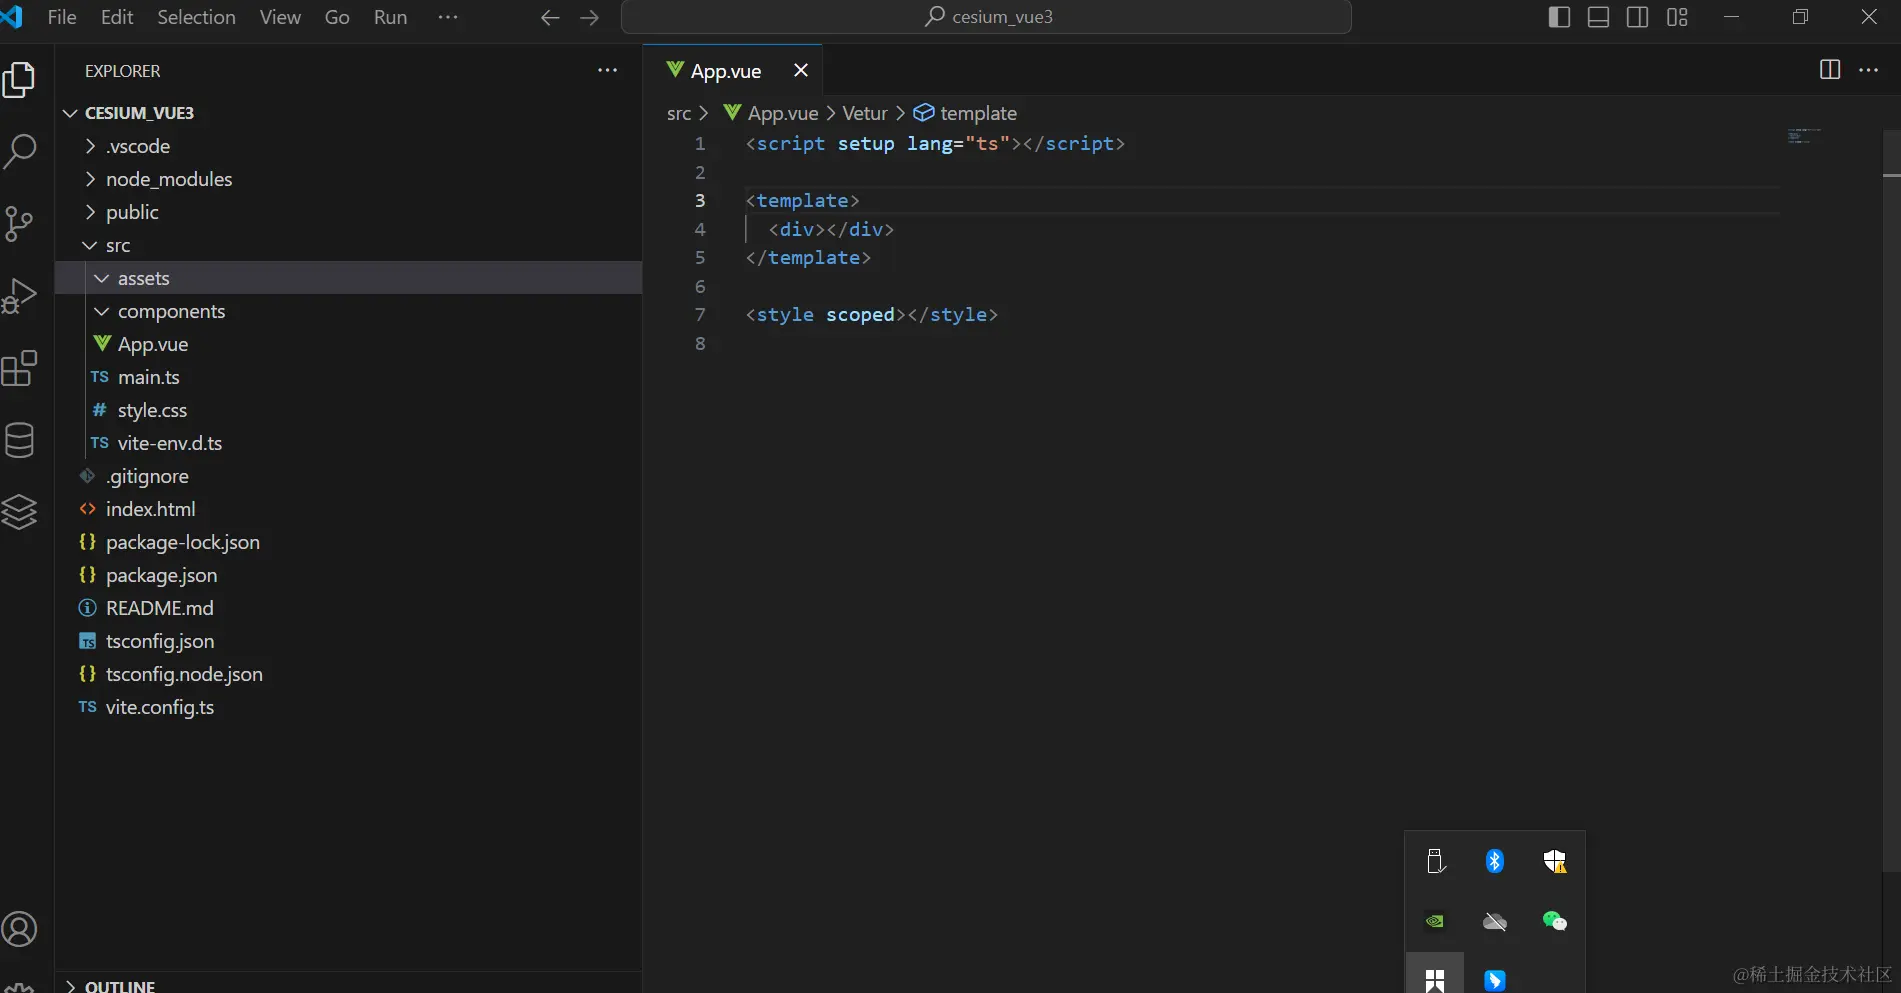1901x993 pixels.
Task: Open main.ts file in explorer
Action: tap(148, 377)
